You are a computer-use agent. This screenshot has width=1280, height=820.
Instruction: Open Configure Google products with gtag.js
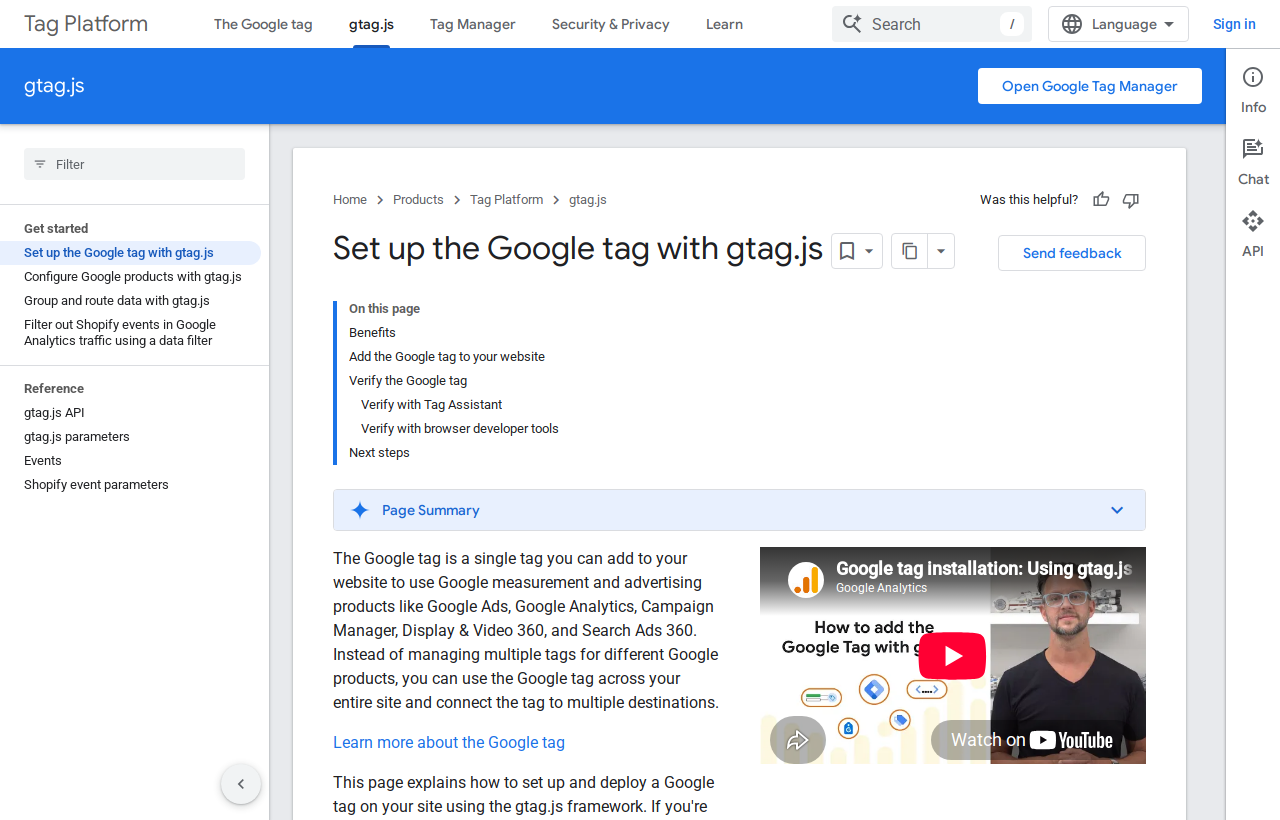pyautogui.click(x=133, y=277)
